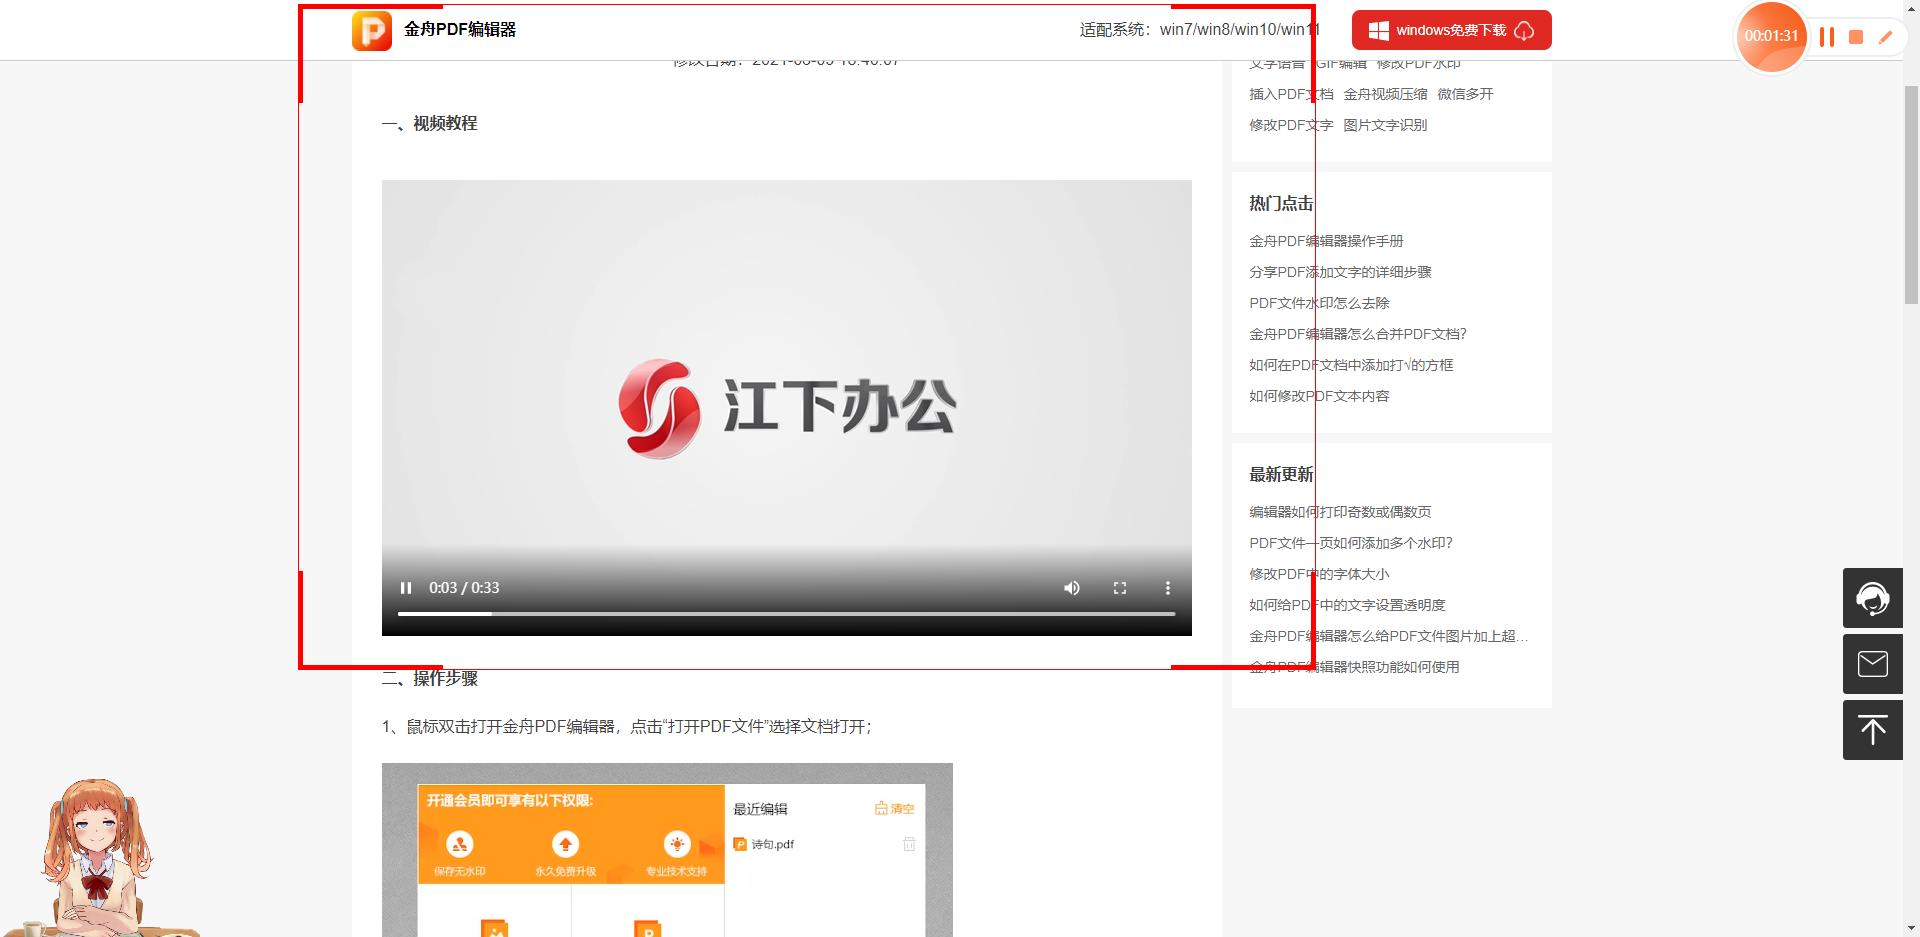Screen dimensions: 1920x937
Task: Mute the tutorial video audio
Action: pyautogui.click(x=1071, y=588)
